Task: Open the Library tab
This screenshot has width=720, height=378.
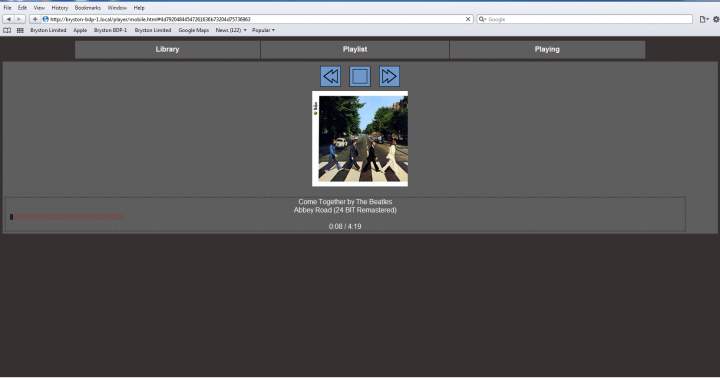Action: click(167, 50)
